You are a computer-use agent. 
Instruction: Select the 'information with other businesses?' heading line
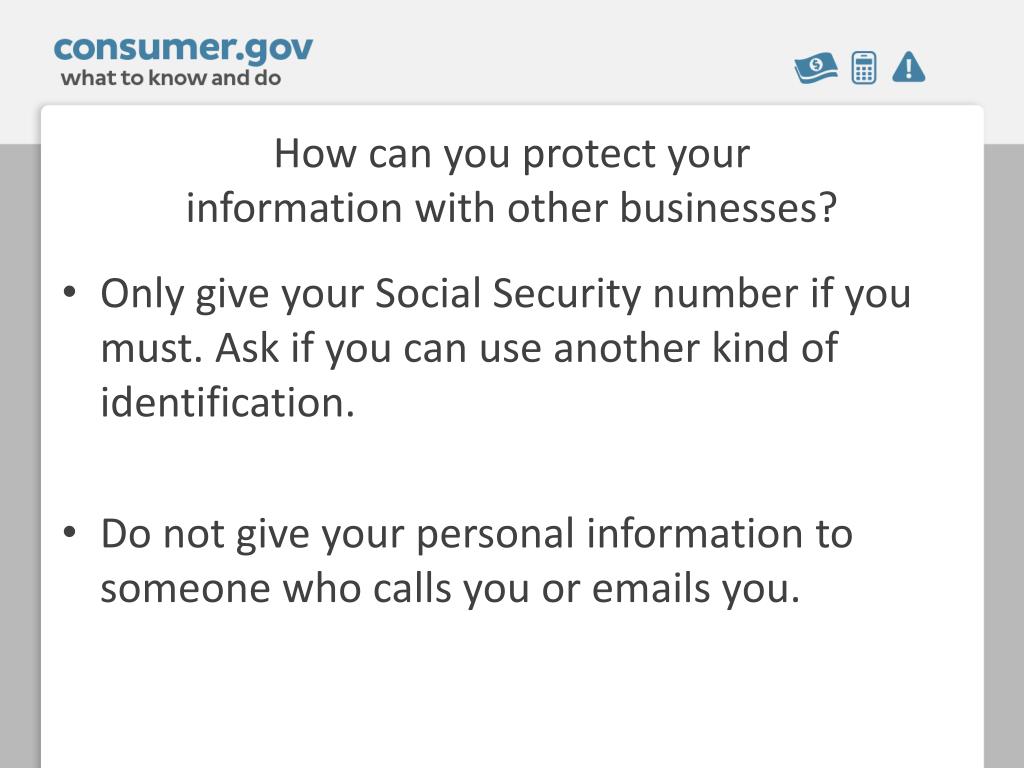coord(512,208)
